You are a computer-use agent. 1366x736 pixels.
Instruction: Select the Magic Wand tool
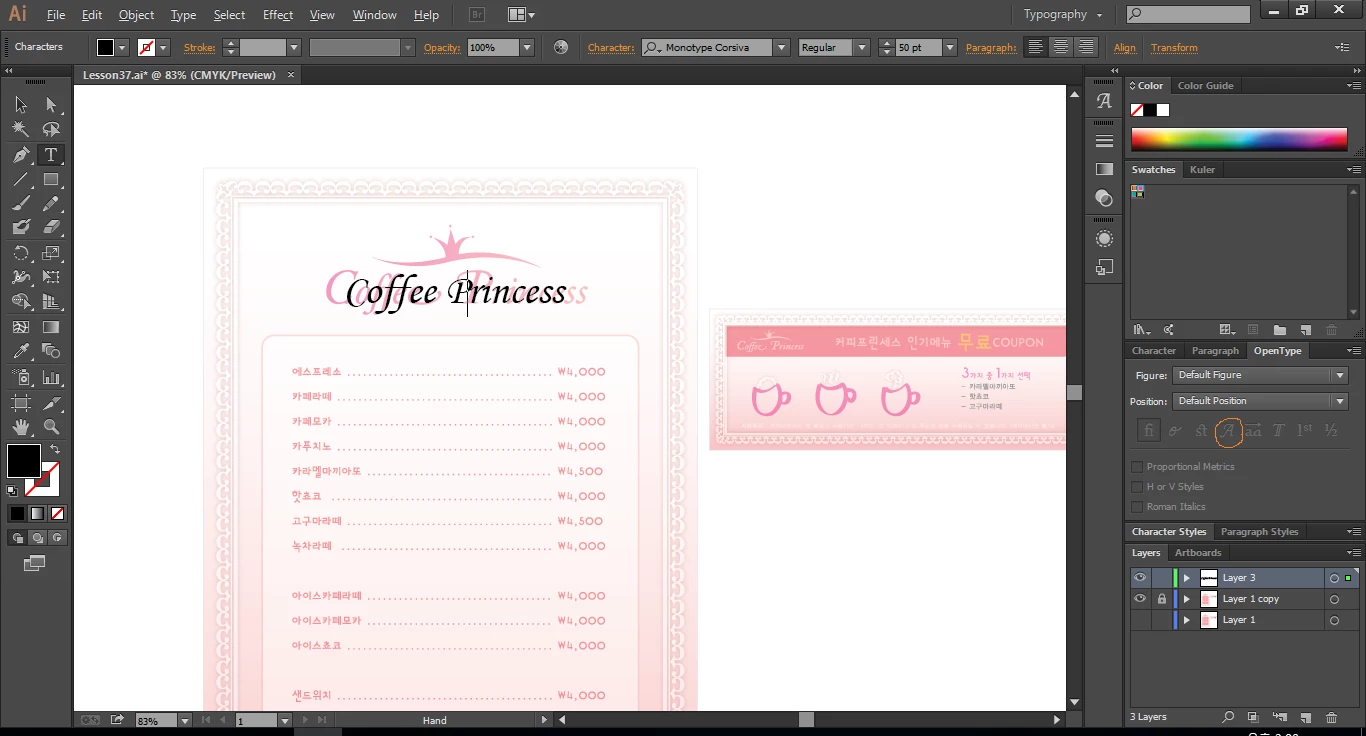21,130
